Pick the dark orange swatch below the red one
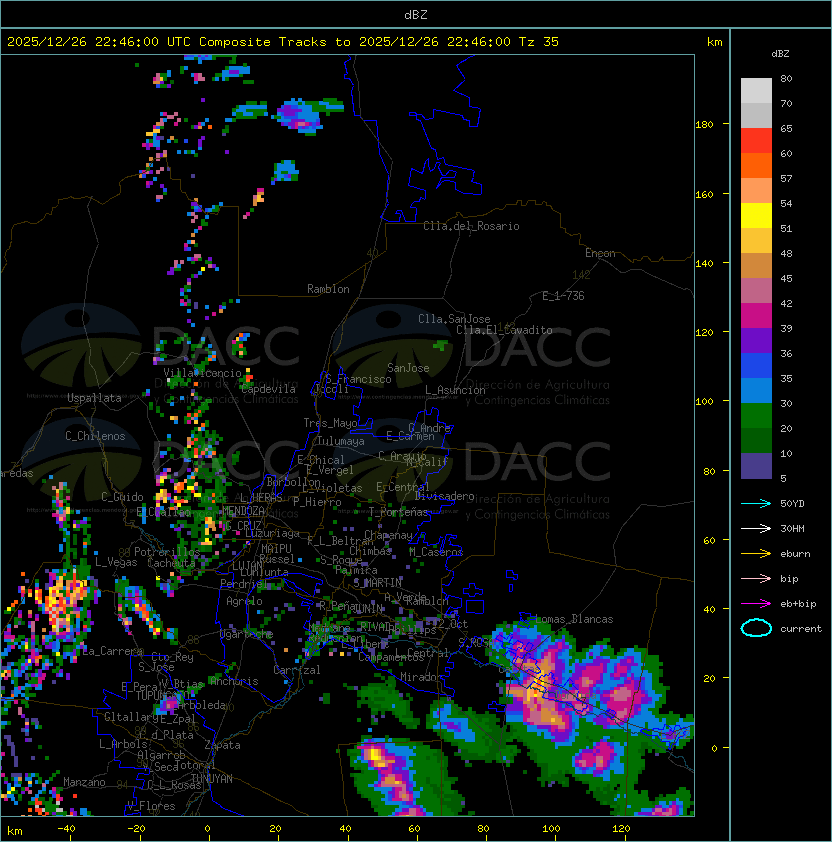Screen dimensions: 832x842 [x=756, y=166]
